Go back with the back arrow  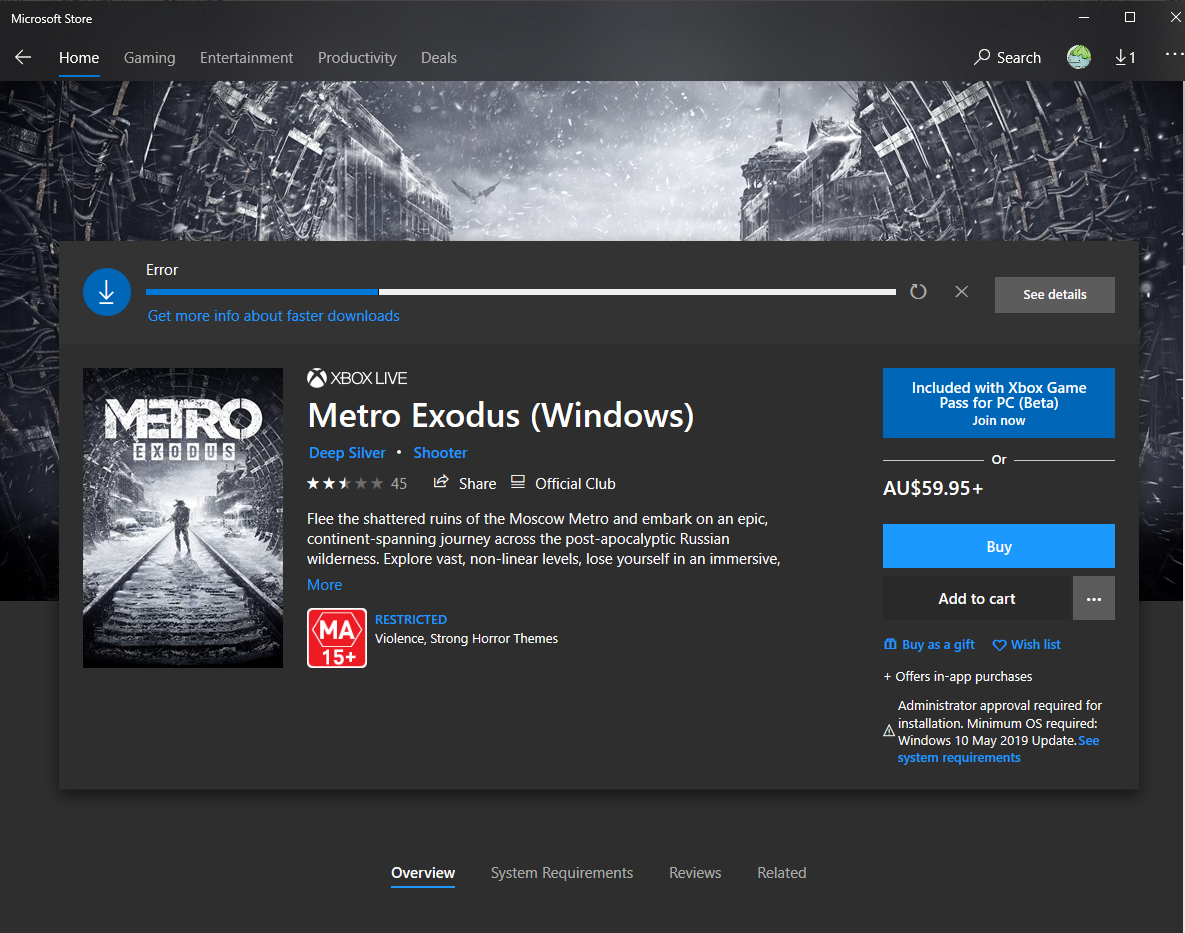[23, 57]
